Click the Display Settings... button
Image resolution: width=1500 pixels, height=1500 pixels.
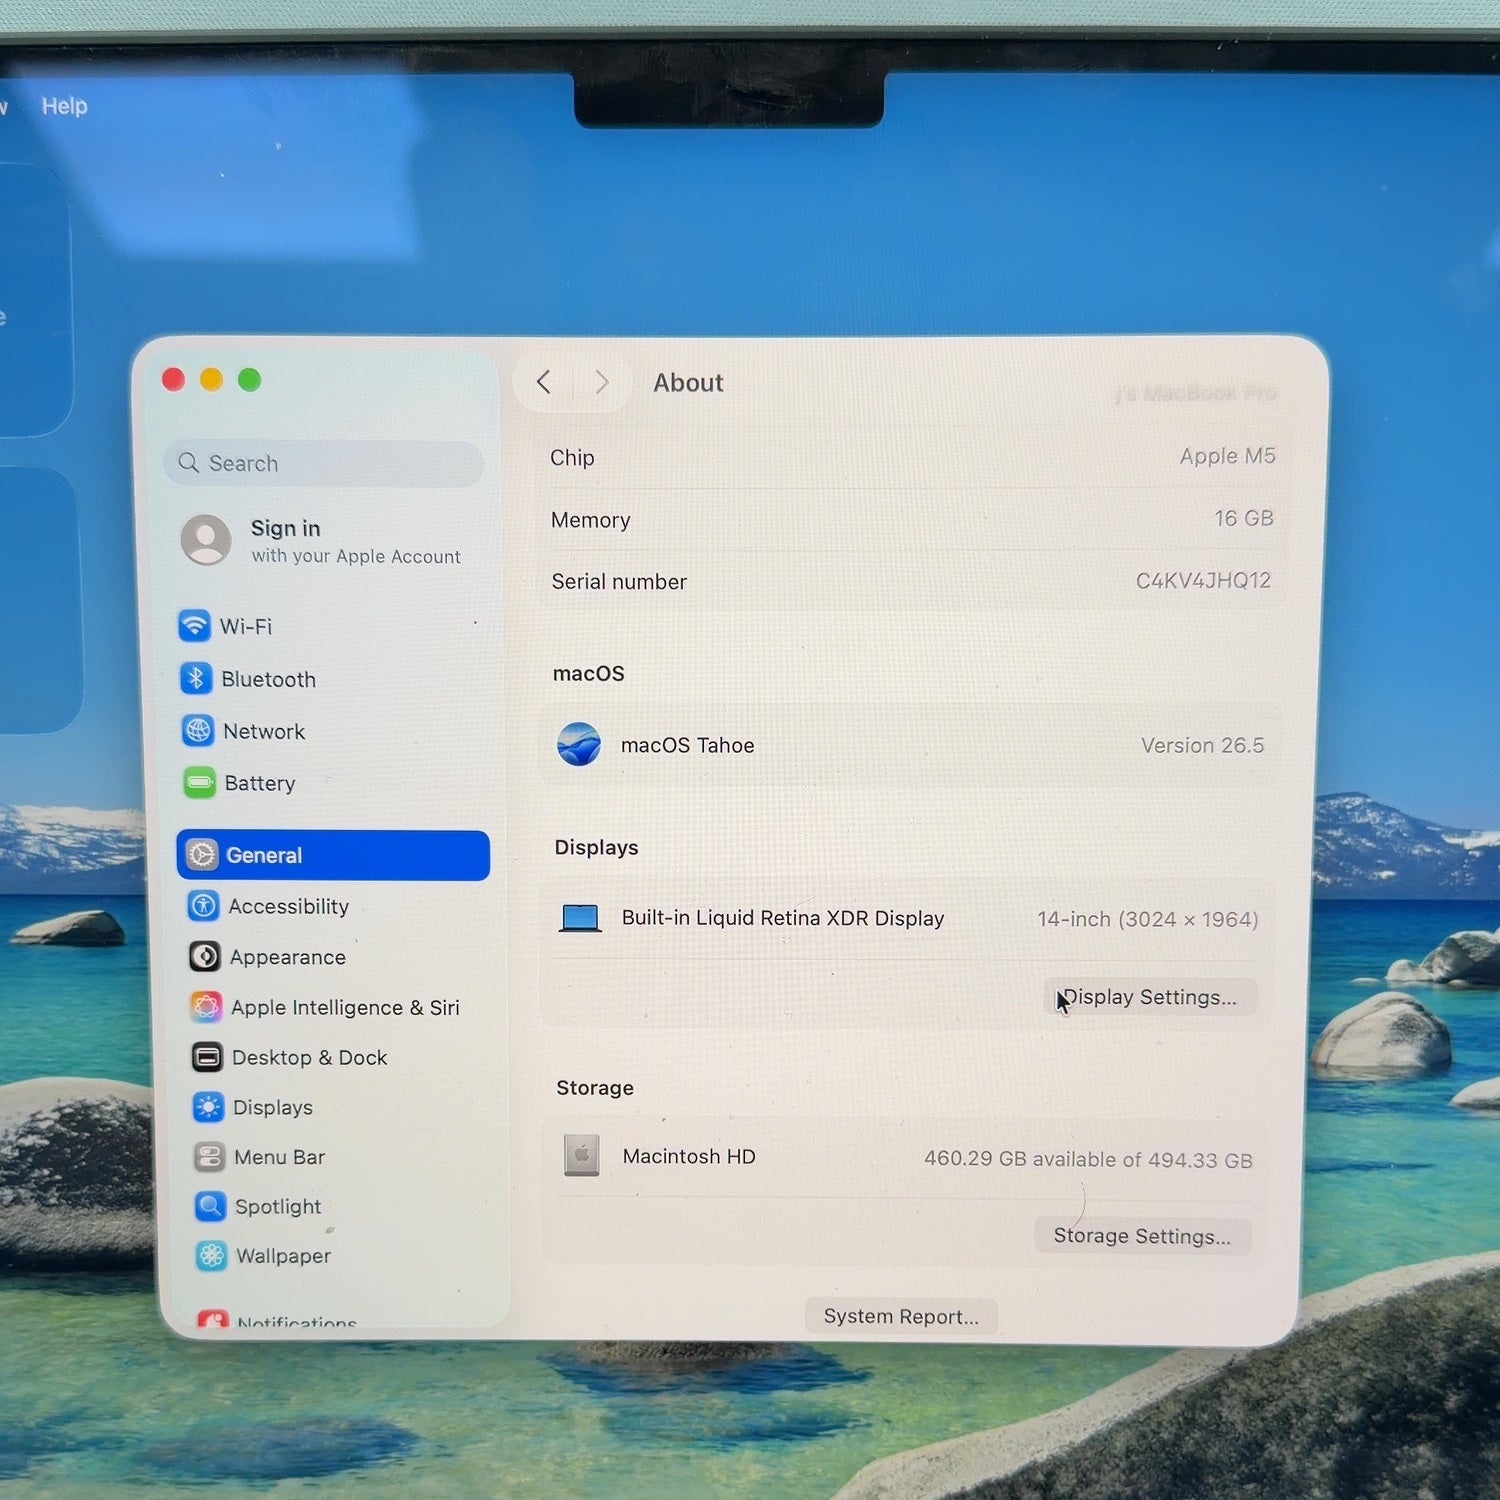[x=1150, y=997]
